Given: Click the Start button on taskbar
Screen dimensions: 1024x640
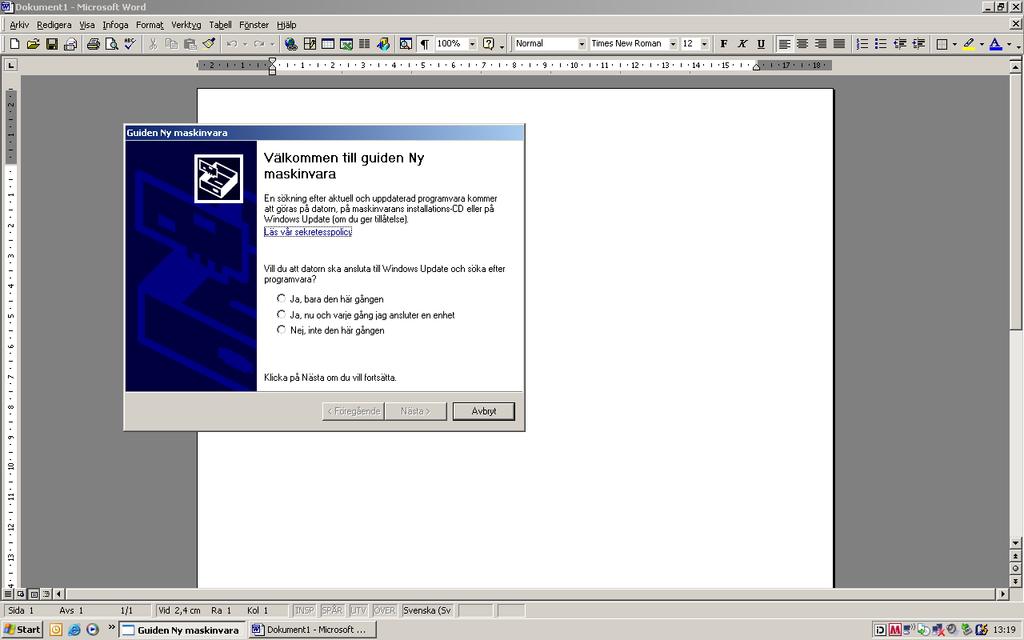Looking at the screenshot, I should click(x=23, y=630).
